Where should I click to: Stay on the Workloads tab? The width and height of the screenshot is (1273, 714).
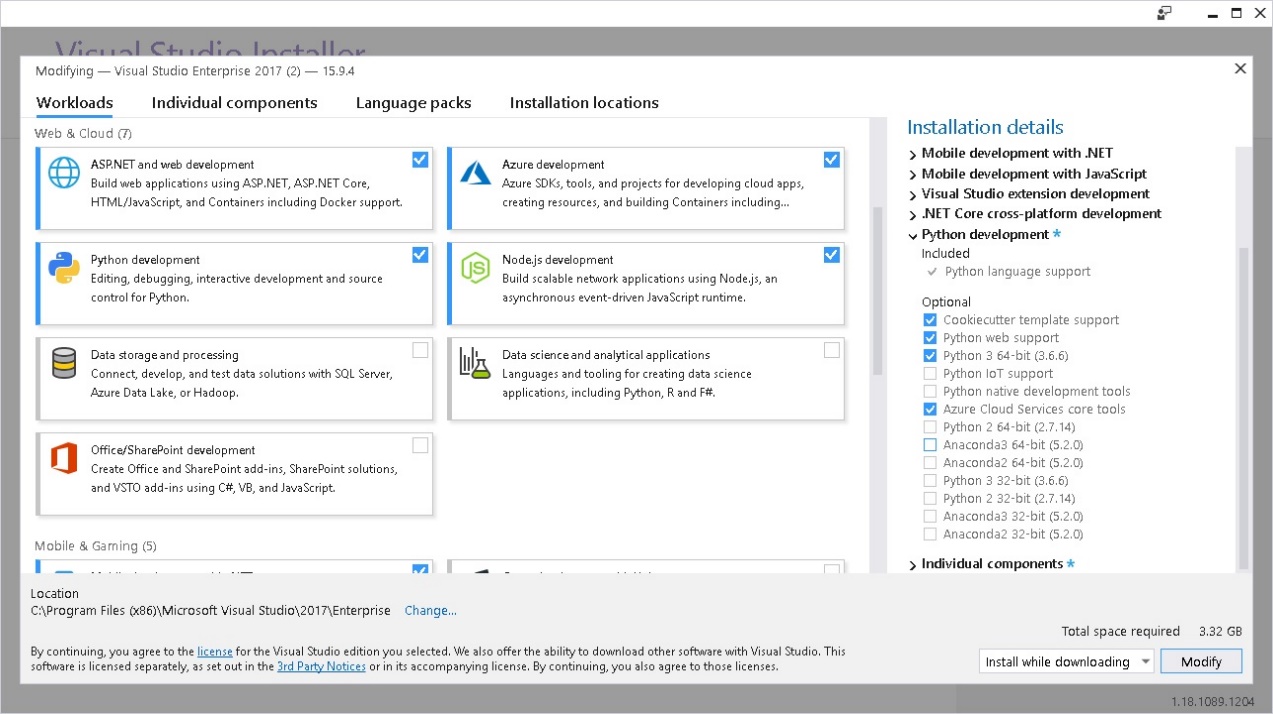(x=74, y=103)
